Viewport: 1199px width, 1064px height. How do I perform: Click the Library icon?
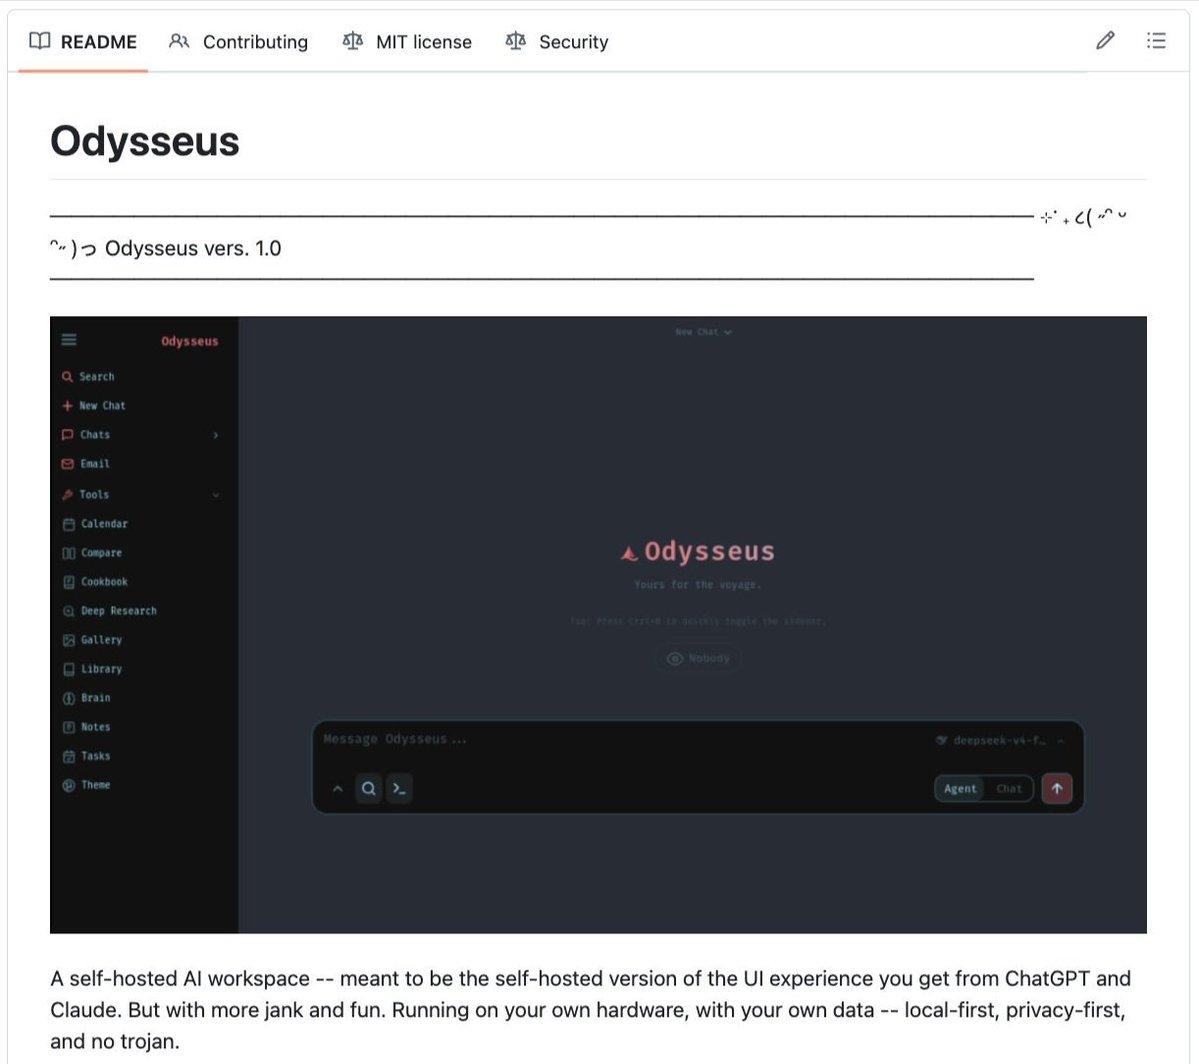[69, 669]
